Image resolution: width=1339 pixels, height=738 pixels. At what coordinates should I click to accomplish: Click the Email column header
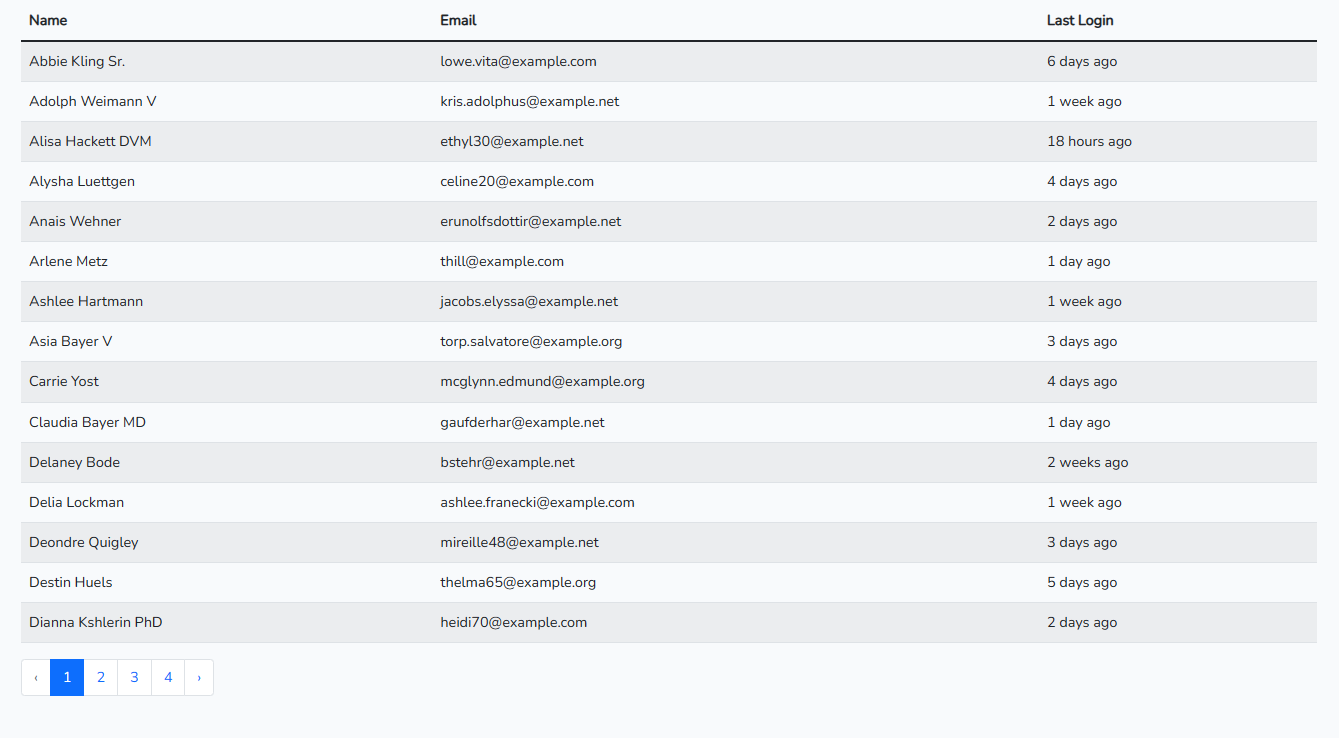coord(458,20)
